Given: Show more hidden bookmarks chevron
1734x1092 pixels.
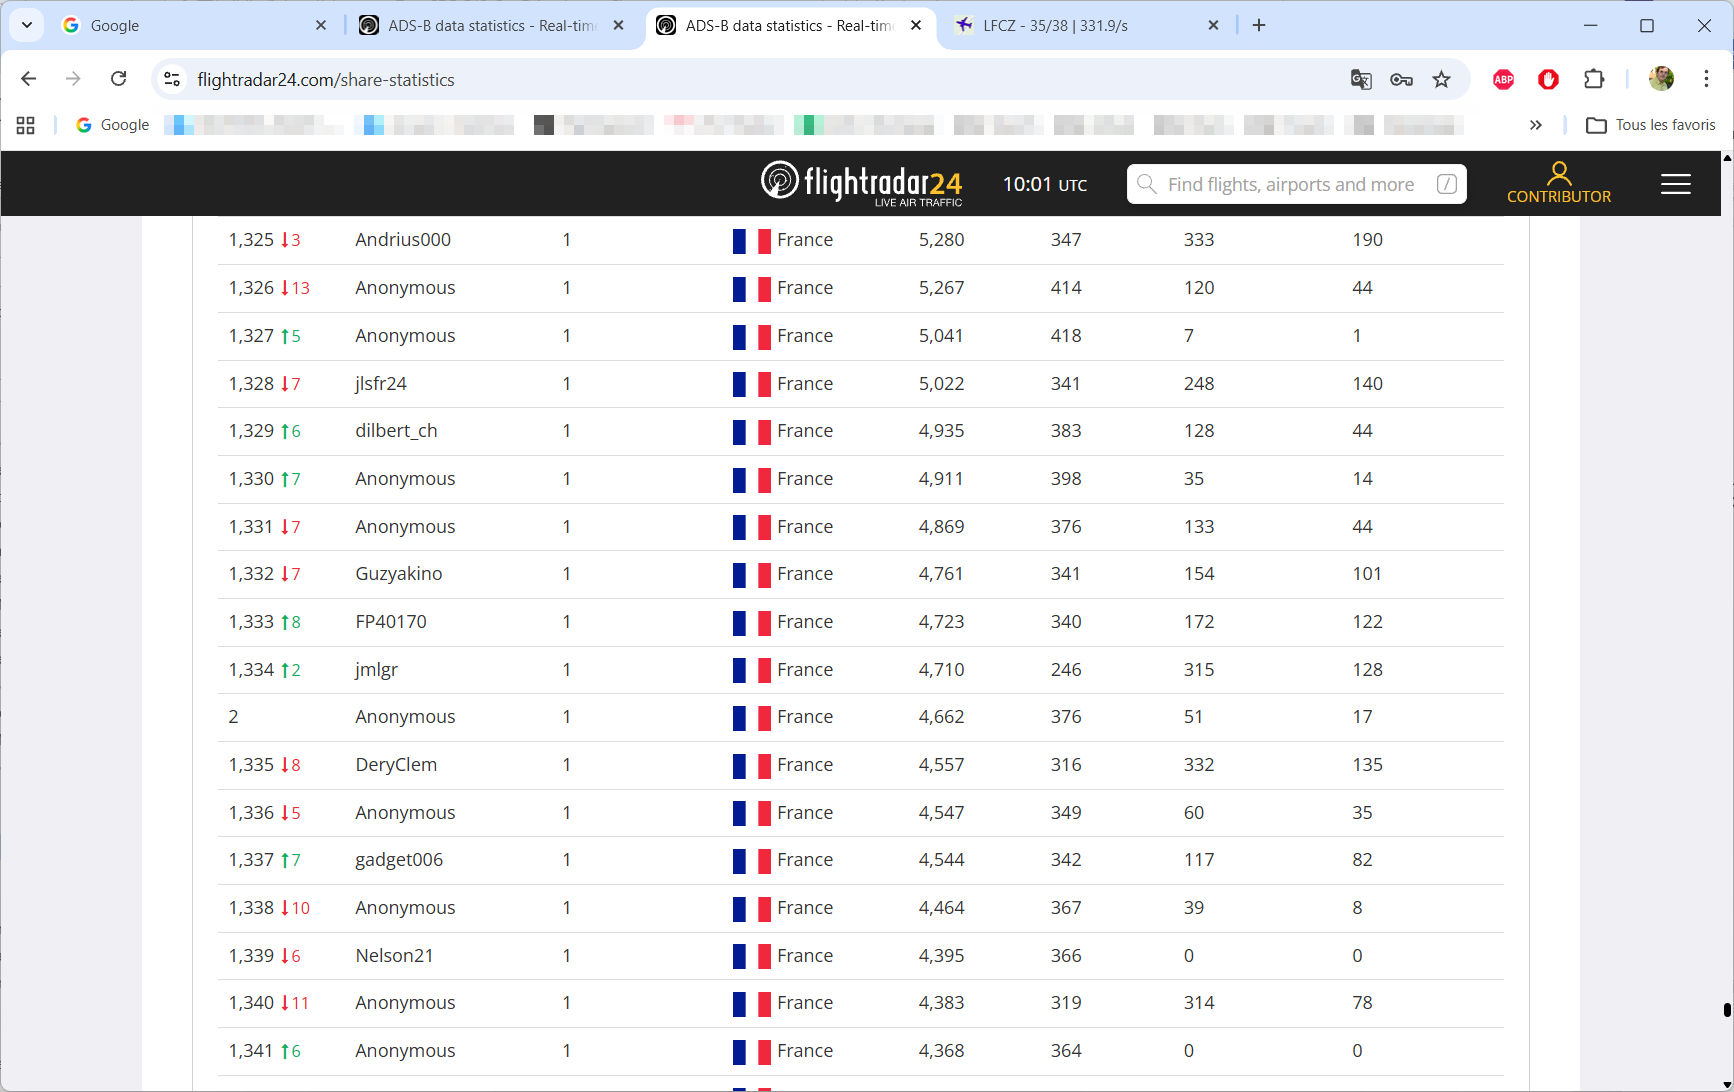Looking at the screenshot, I should coord(1536,125).
